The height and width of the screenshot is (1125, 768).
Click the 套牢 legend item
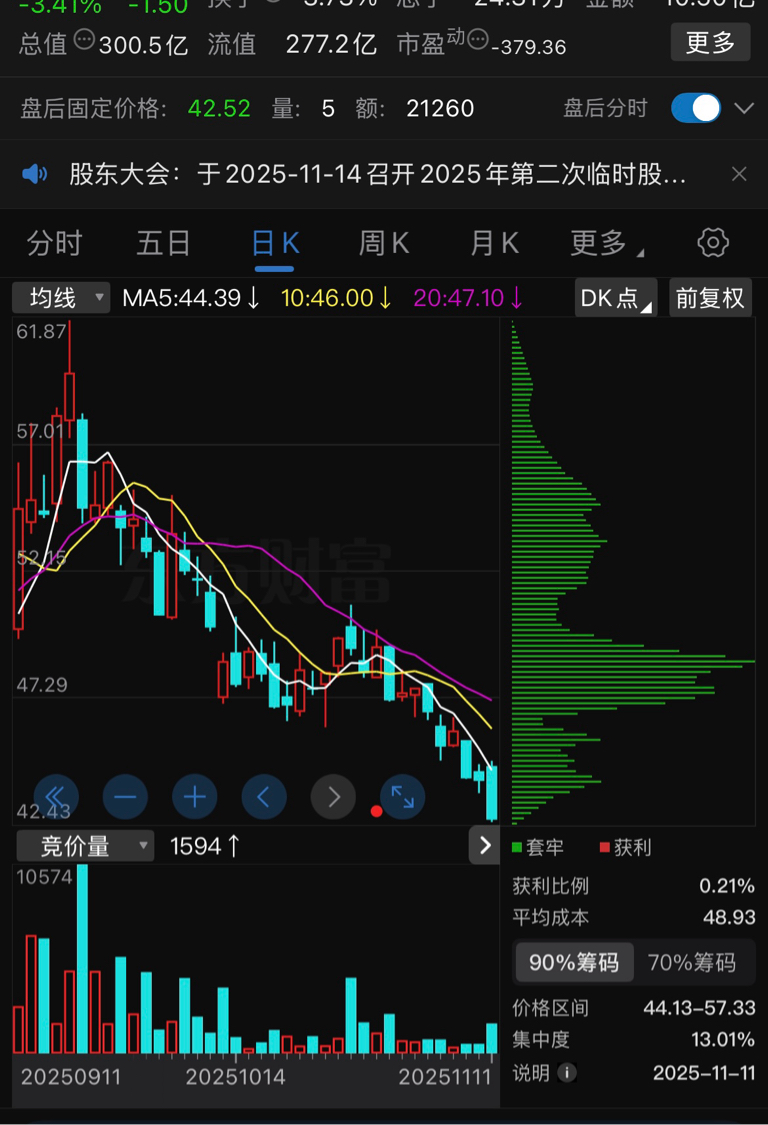[538, 847]
